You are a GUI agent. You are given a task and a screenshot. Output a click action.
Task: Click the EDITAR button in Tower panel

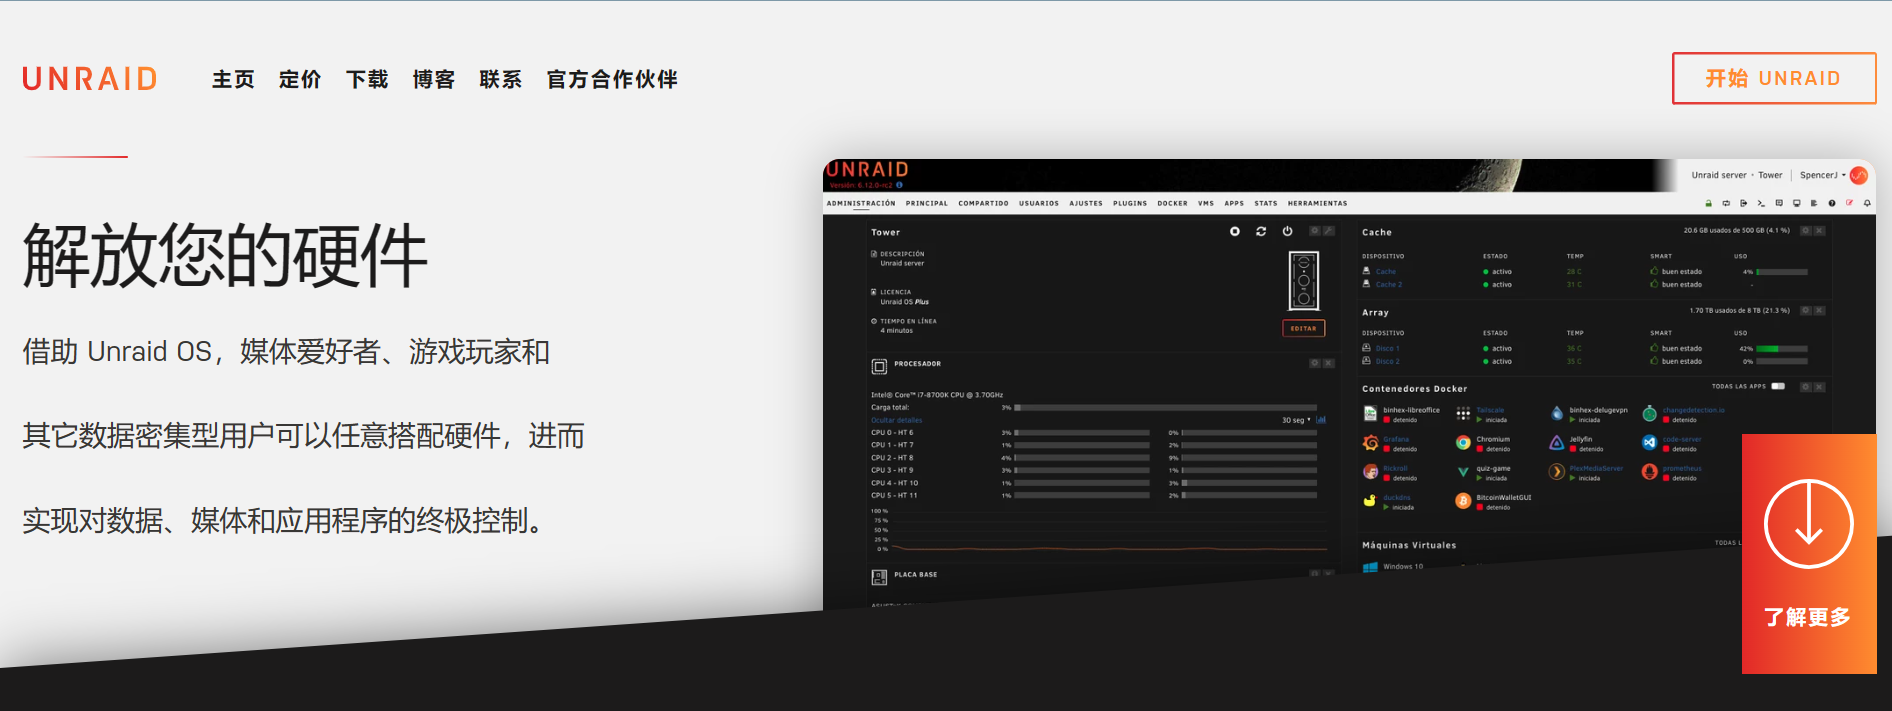click(x=1303, y=328)
